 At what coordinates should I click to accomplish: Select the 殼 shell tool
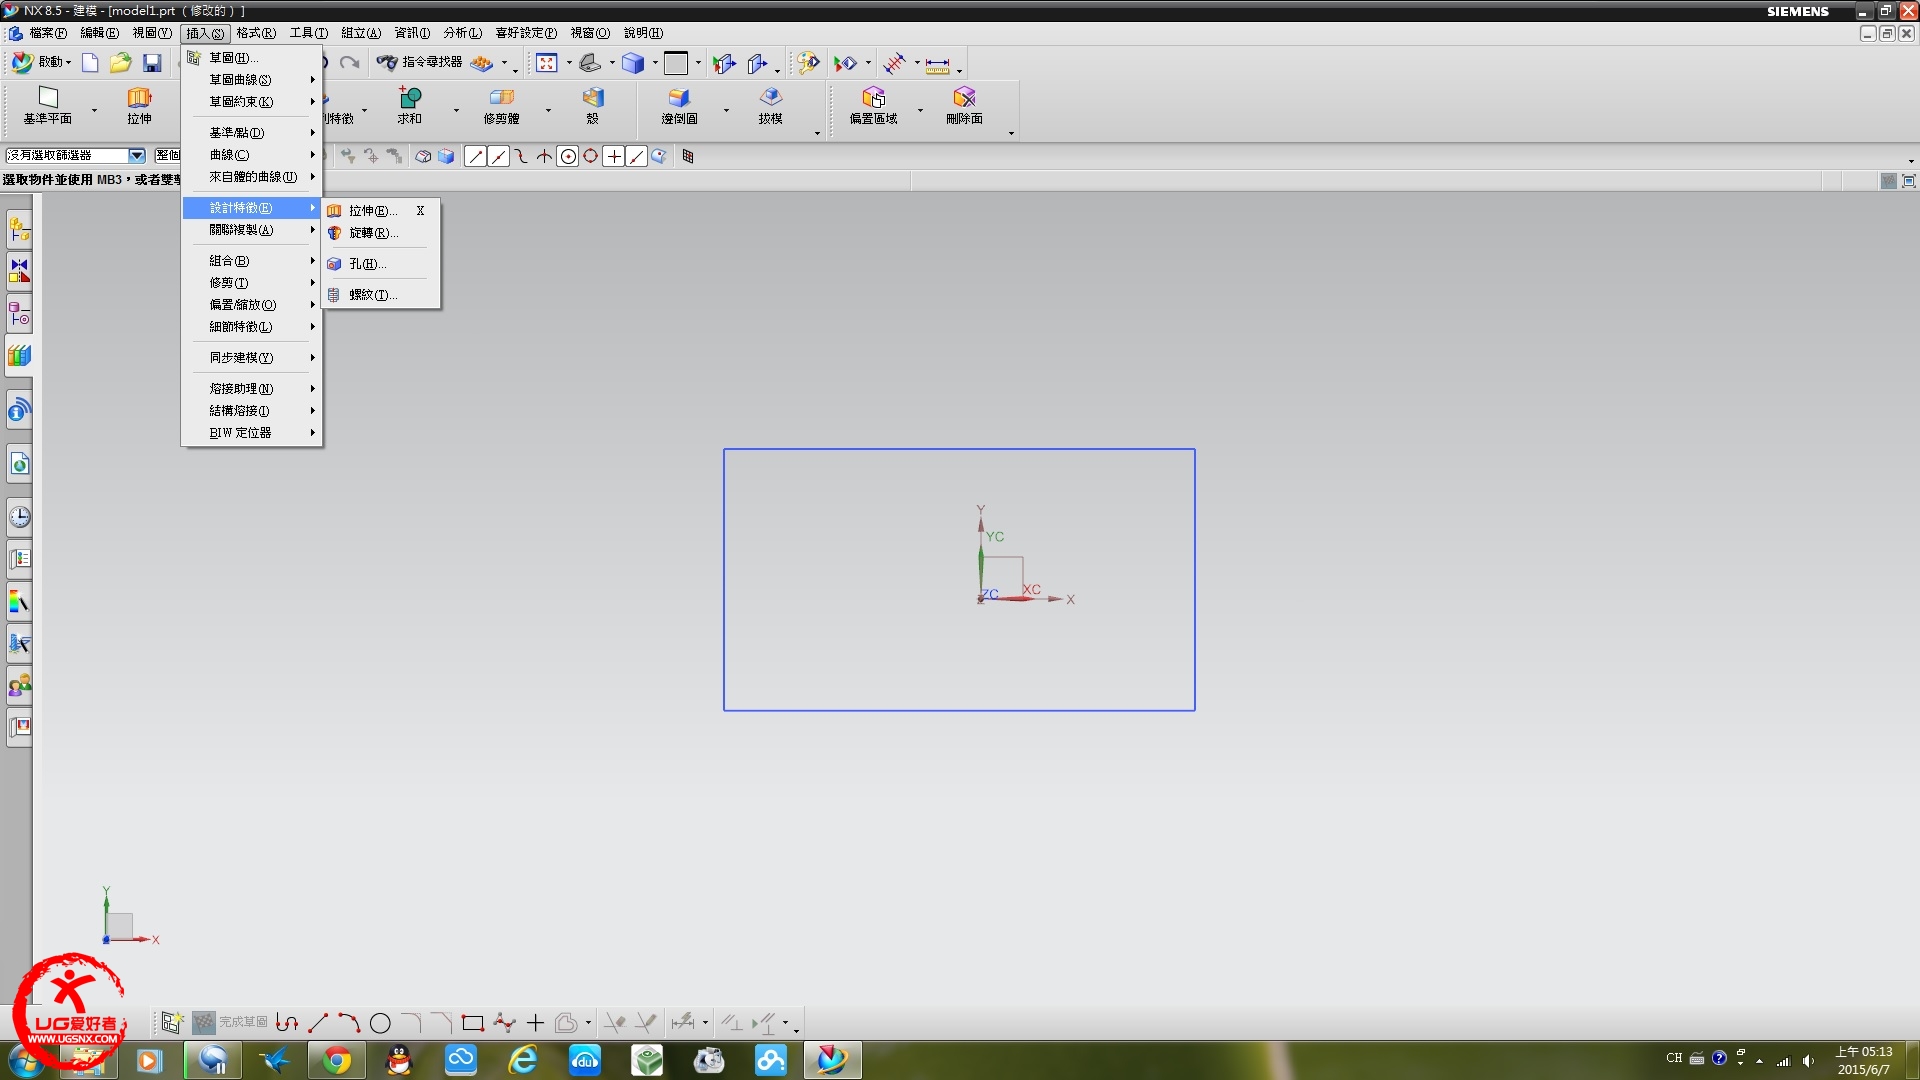[593, 105]
